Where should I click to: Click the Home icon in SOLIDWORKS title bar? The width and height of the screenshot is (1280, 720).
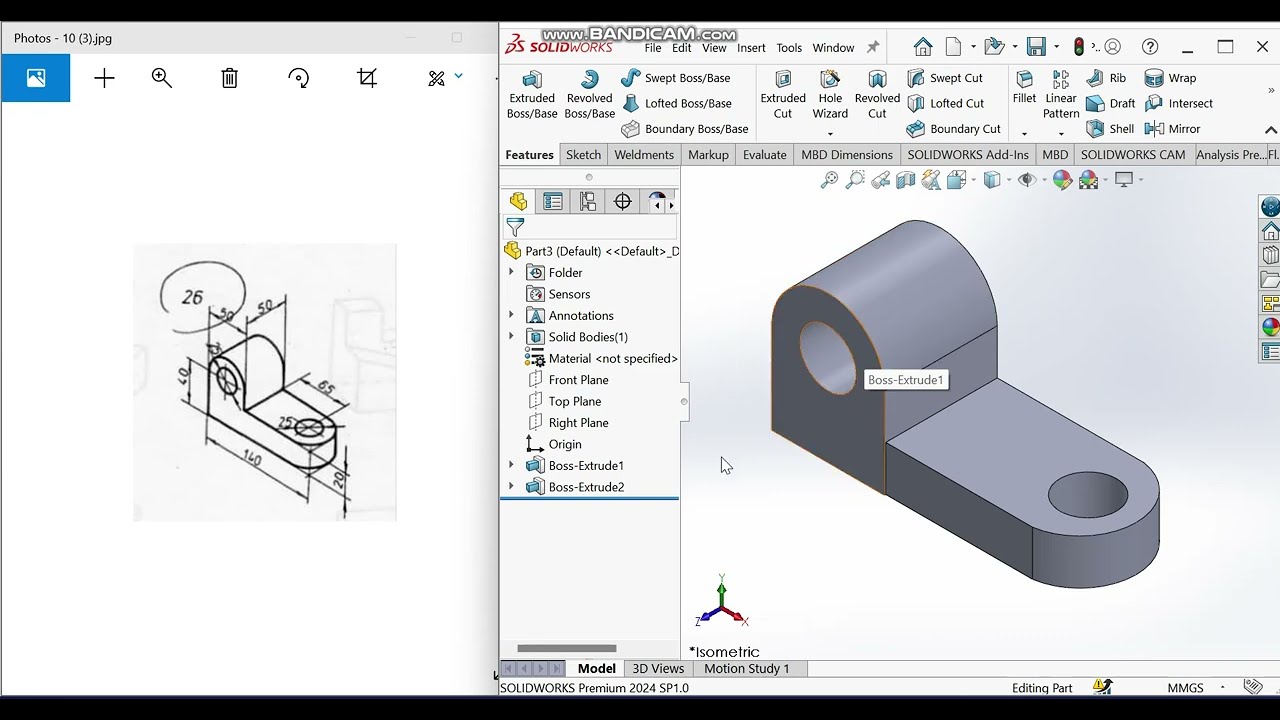(923, 47)
